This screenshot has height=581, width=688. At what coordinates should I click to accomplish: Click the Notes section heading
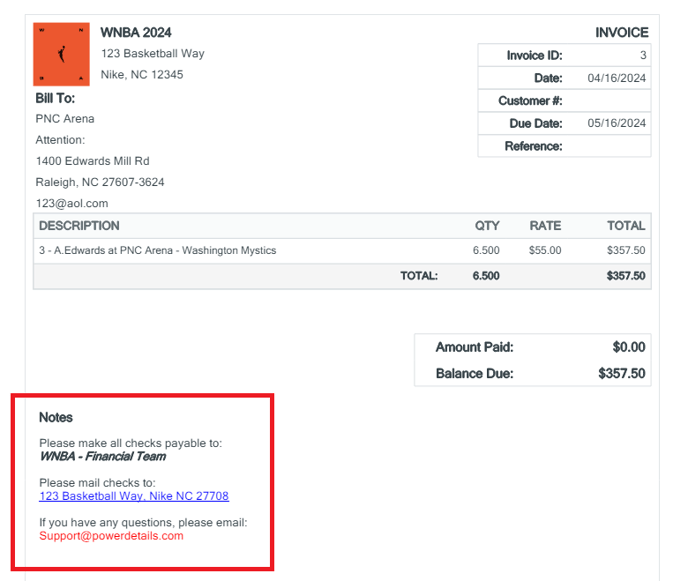click(56, 418)
